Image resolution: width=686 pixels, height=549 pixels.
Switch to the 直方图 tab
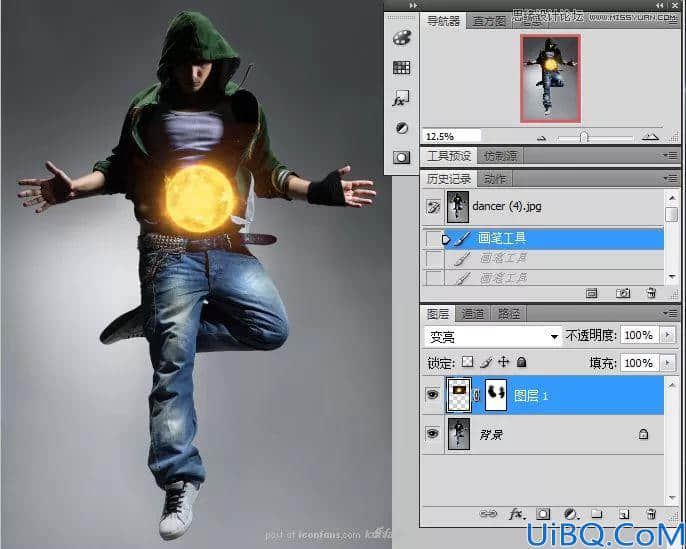489,21
